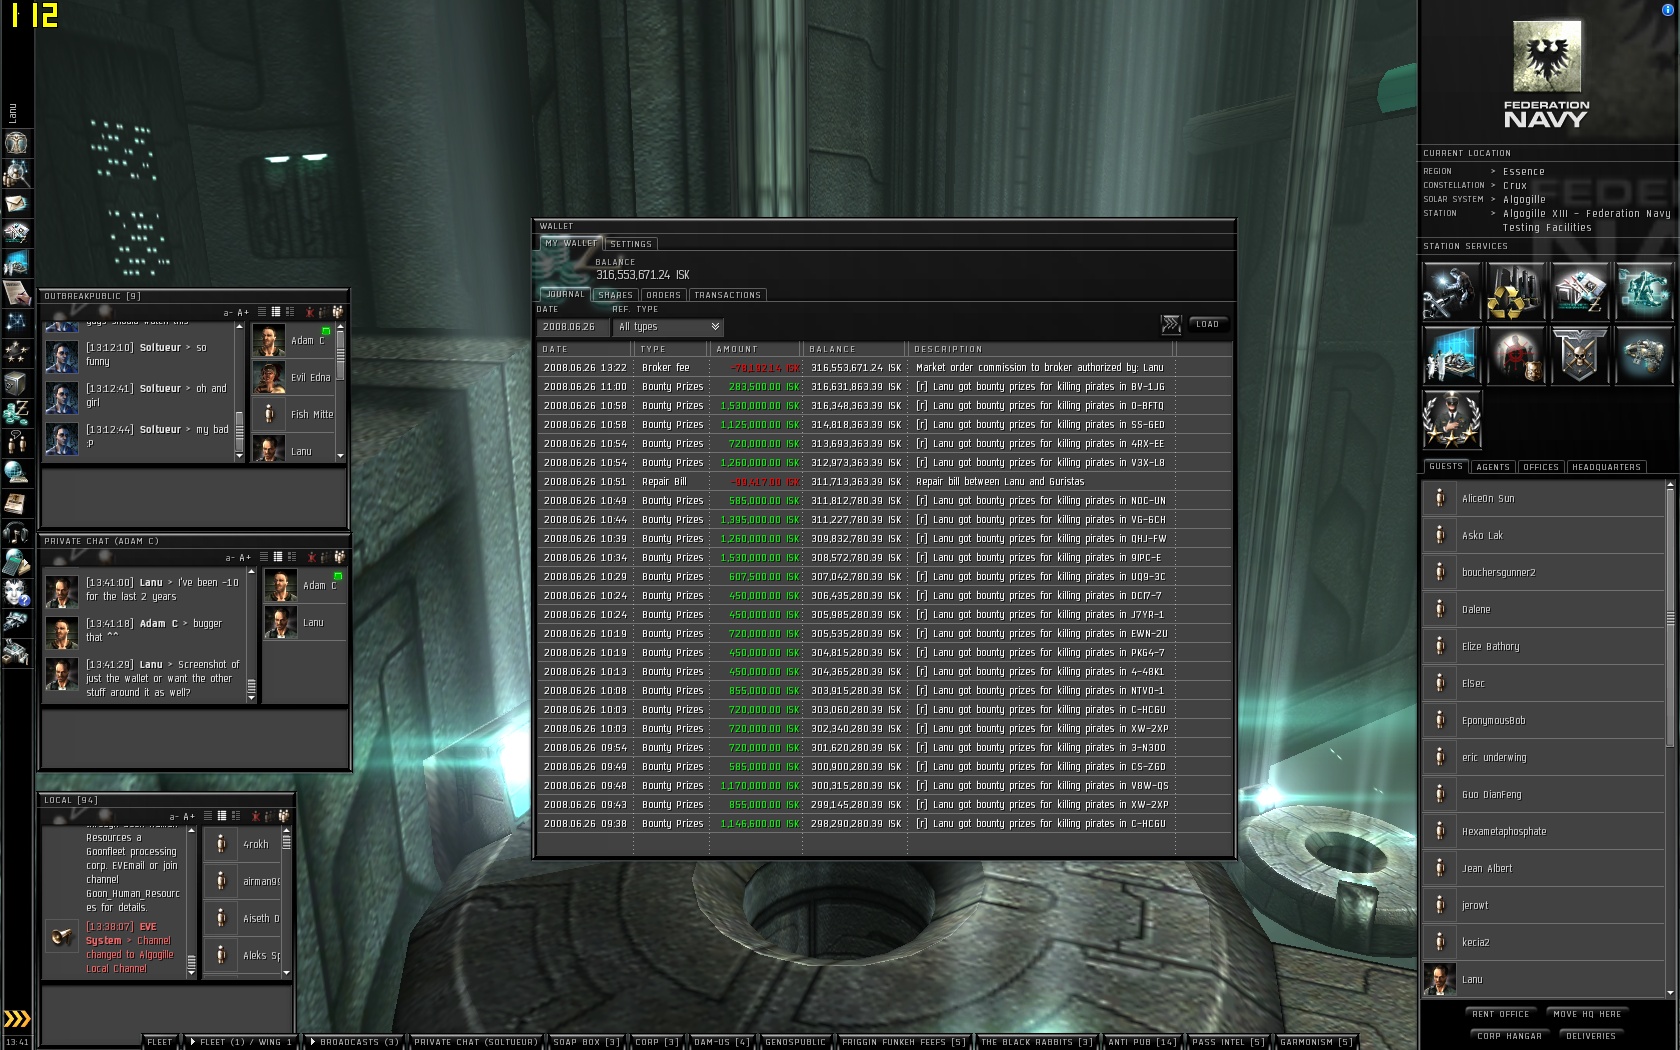This screenshot has height=1050, width=1680.
Task: Open the EVE Mail envelope icon
Action: (x=16, y=203)
